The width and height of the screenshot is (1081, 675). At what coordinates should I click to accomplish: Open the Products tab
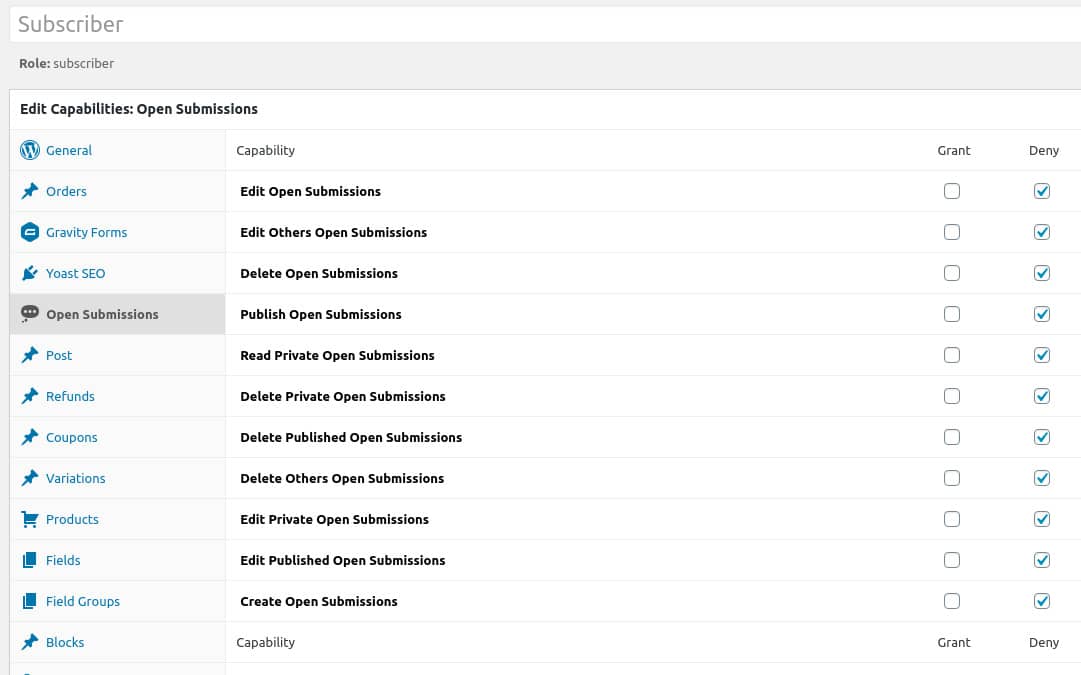(x=117, y=519)
